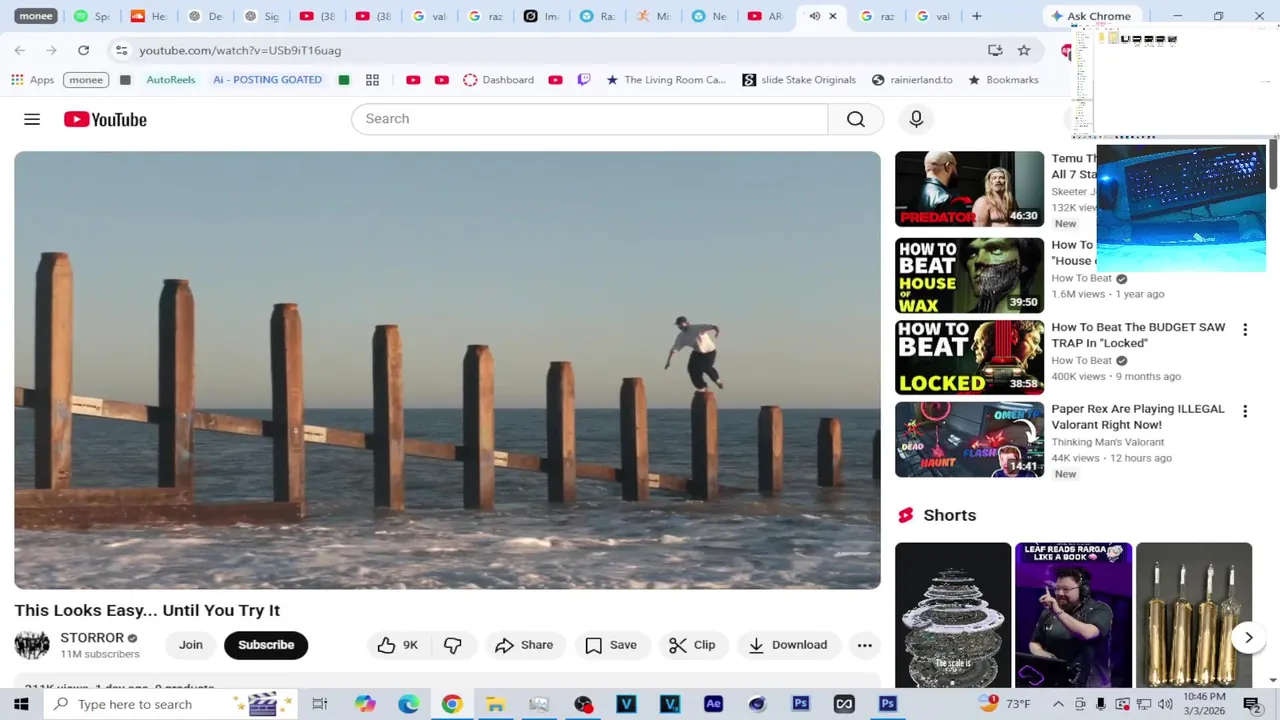Open the How To Beat House of Wax thumbnail
This screenshot has width=1280, height=720.
click(x=969, y=275)
